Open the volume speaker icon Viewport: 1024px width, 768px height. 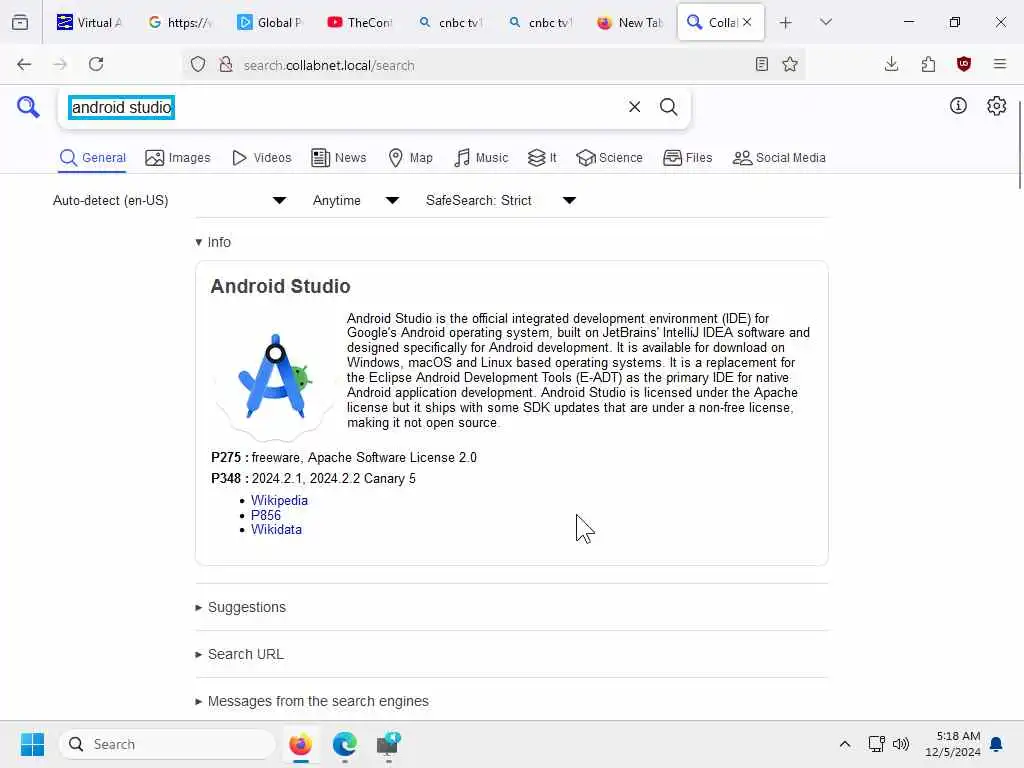click(x=901, y=744)
